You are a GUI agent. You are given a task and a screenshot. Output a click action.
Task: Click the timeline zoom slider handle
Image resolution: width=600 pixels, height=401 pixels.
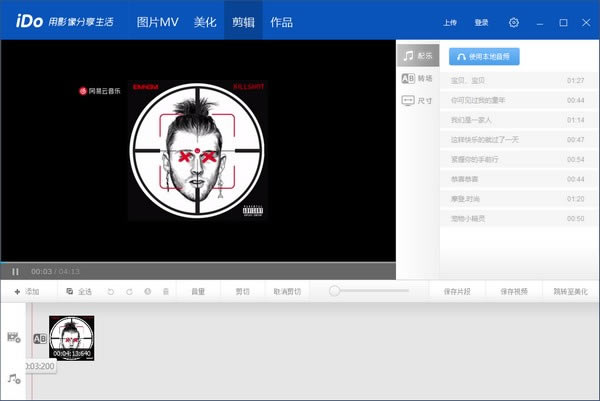click(335, 291)
